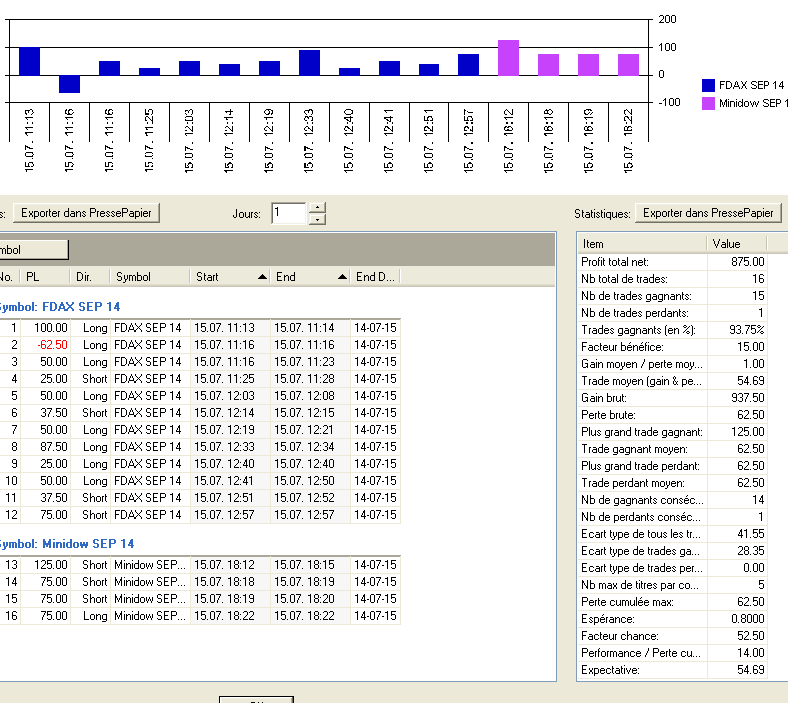Image resolution: width=788 pixels, height=703 pixels.
Task: Click the tallest purple bar at 18:12
Action: tap(508, 58)
